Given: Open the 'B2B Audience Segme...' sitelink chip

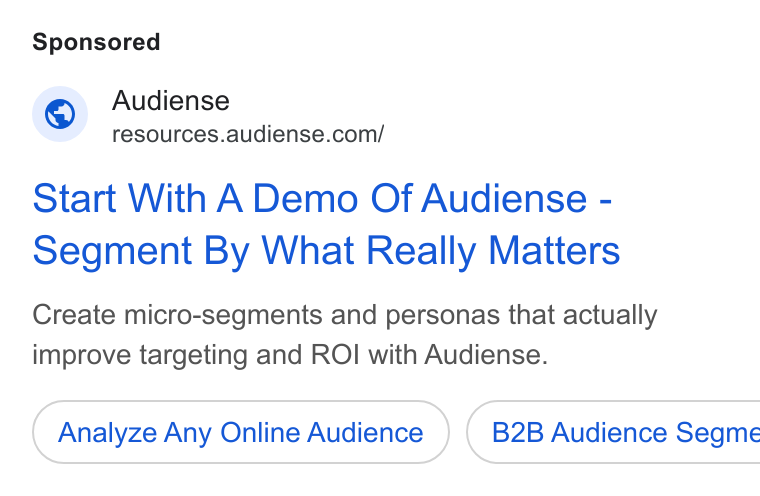Looking at the screenshot, I should 614,432.
